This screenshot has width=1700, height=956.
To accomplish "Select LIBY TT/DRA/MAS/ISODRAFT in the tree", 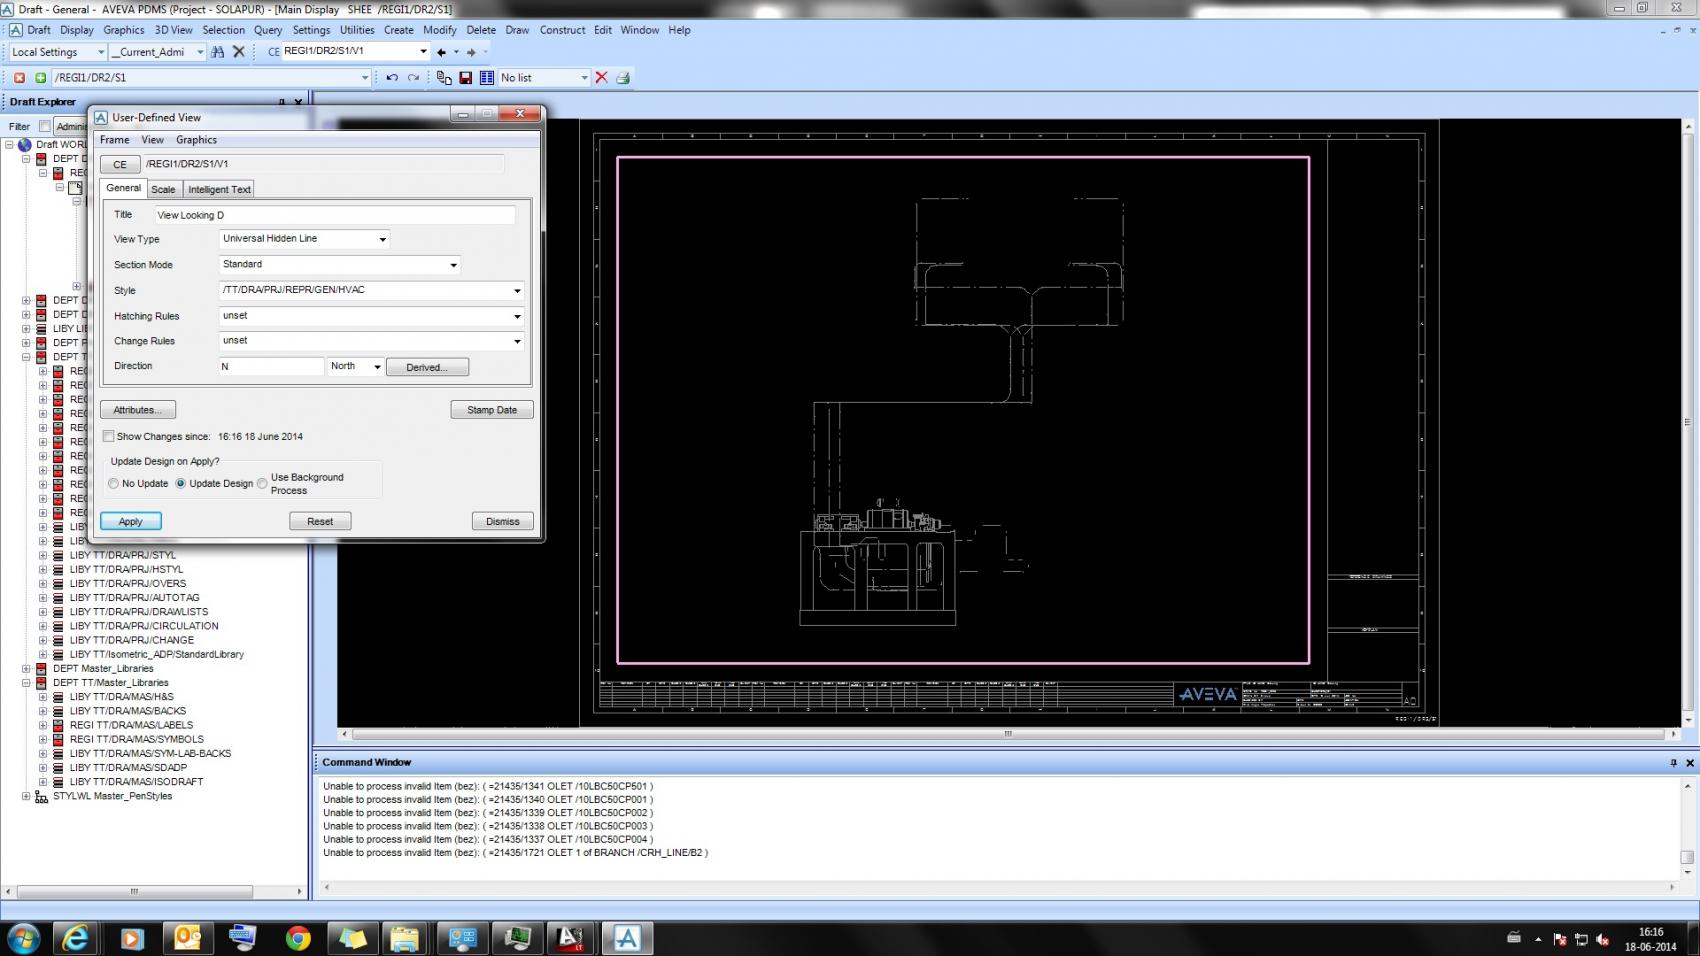I will (136, 782).
